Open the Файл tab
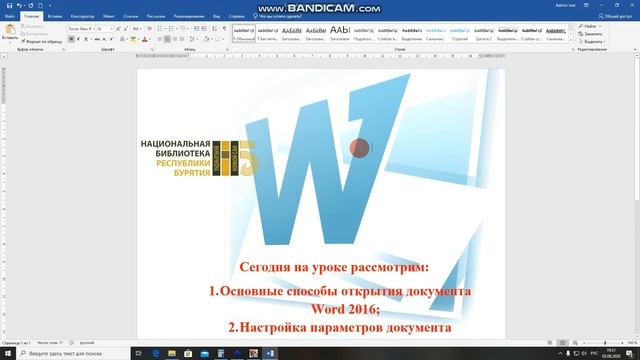 (x=10, y=16)
